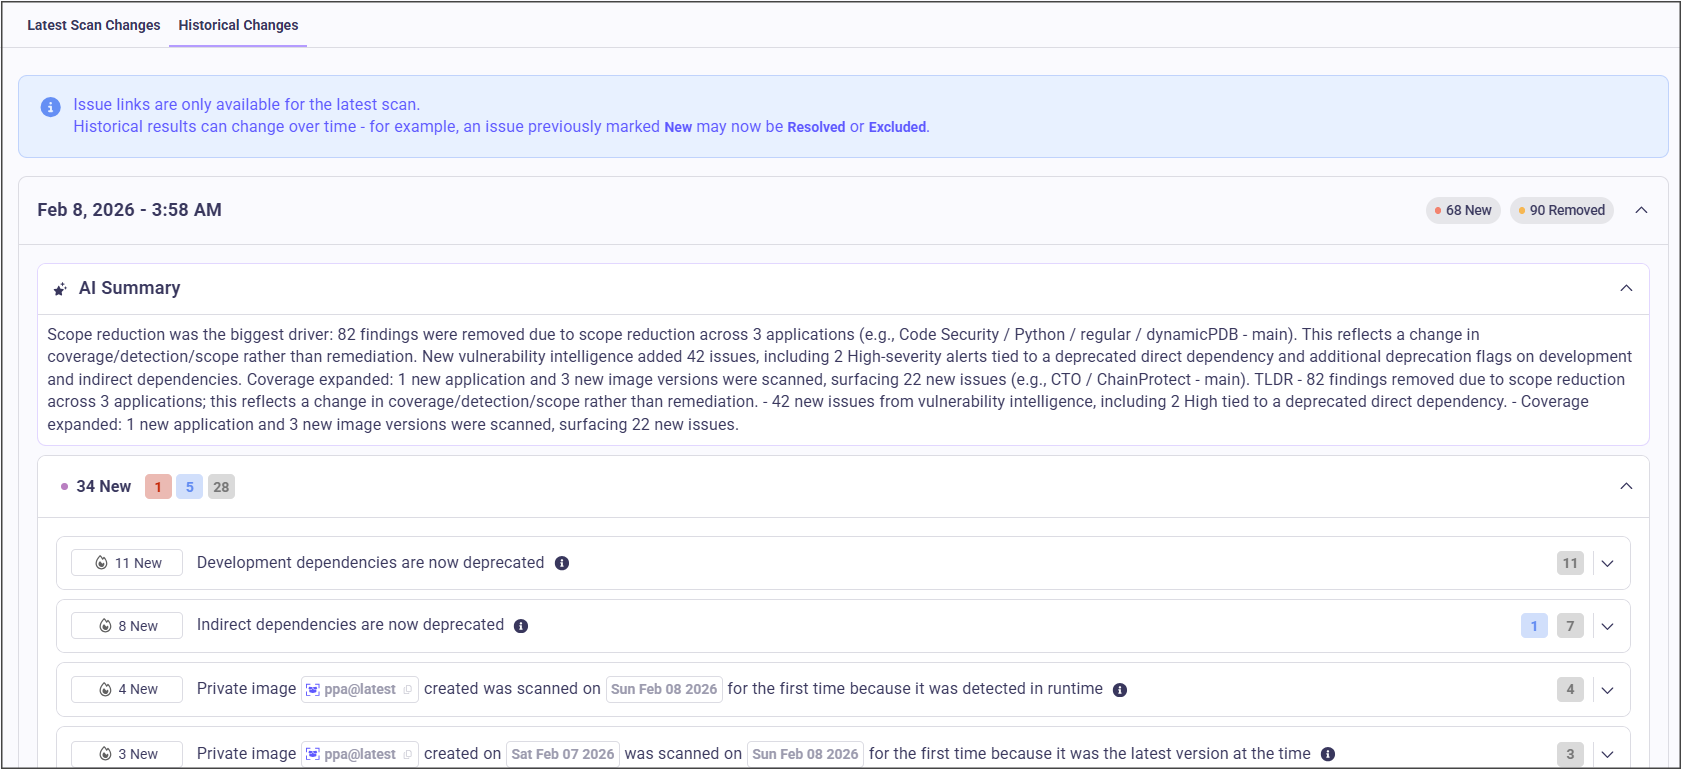Click the red severity count 1 badge
The width and height of the screenshot is (1681, 769).
click(158, 487)
